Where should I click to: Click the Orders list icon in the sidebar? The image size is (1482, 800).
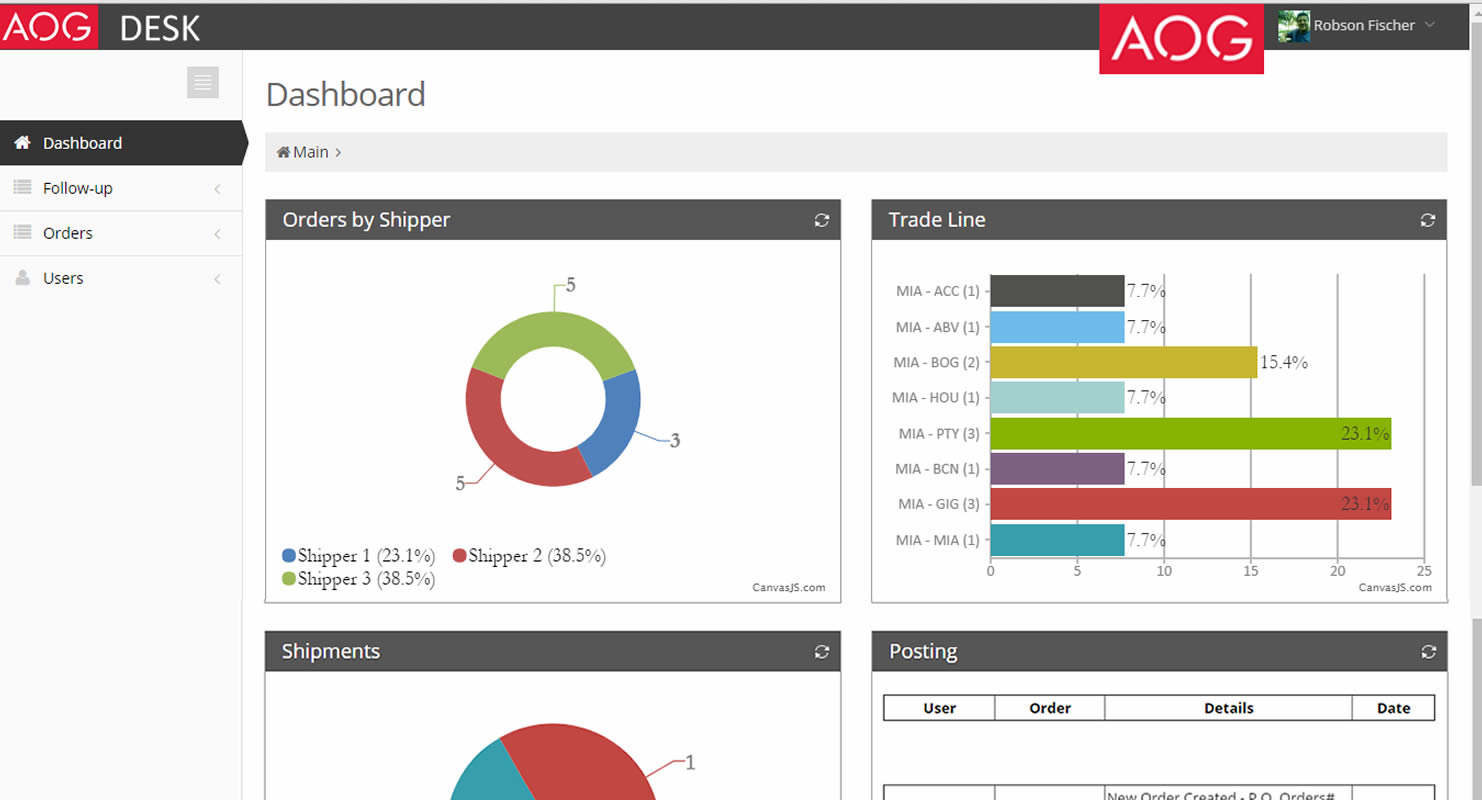tap(22, 233)
